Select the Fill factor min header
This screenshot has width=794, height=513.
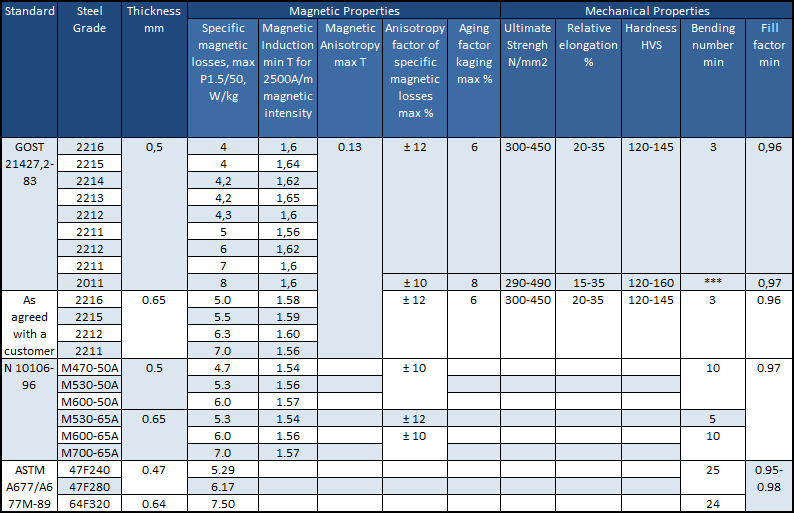[768, 45]
